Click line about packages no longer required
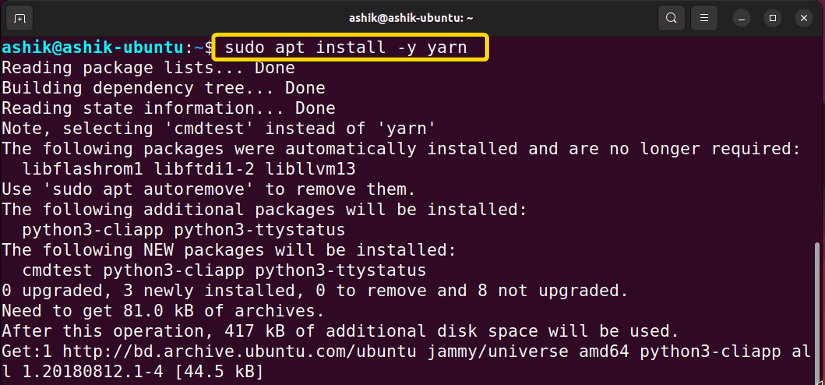The height and width of the screenshot is (385, 825). coord(401,149)
